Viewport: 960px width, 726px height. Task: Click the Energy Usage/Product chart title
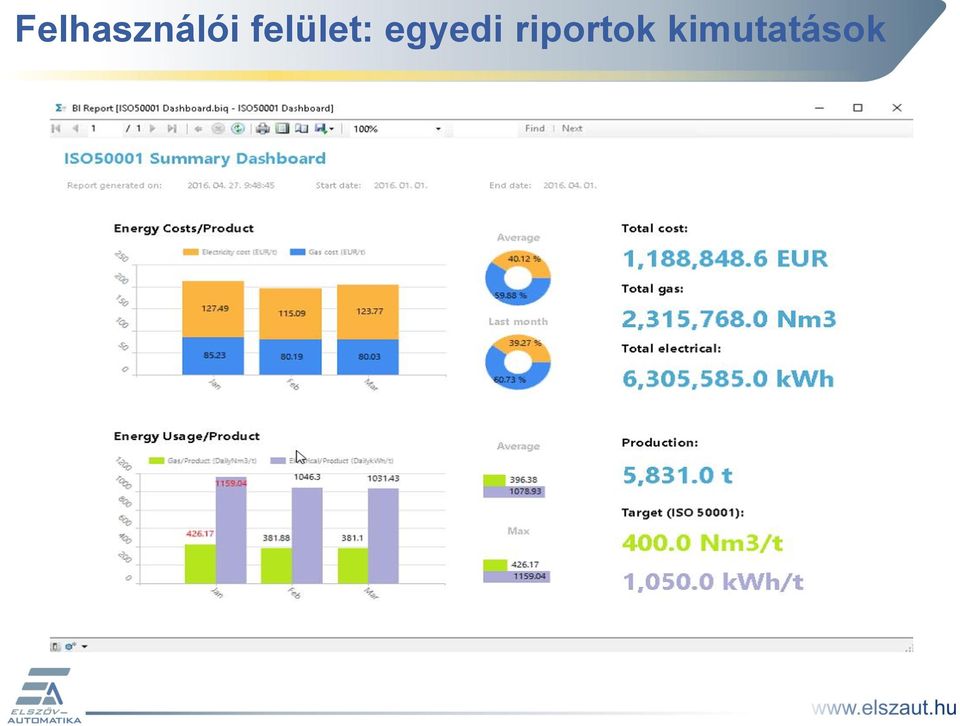pyautogui.click(x=187, y=436)
